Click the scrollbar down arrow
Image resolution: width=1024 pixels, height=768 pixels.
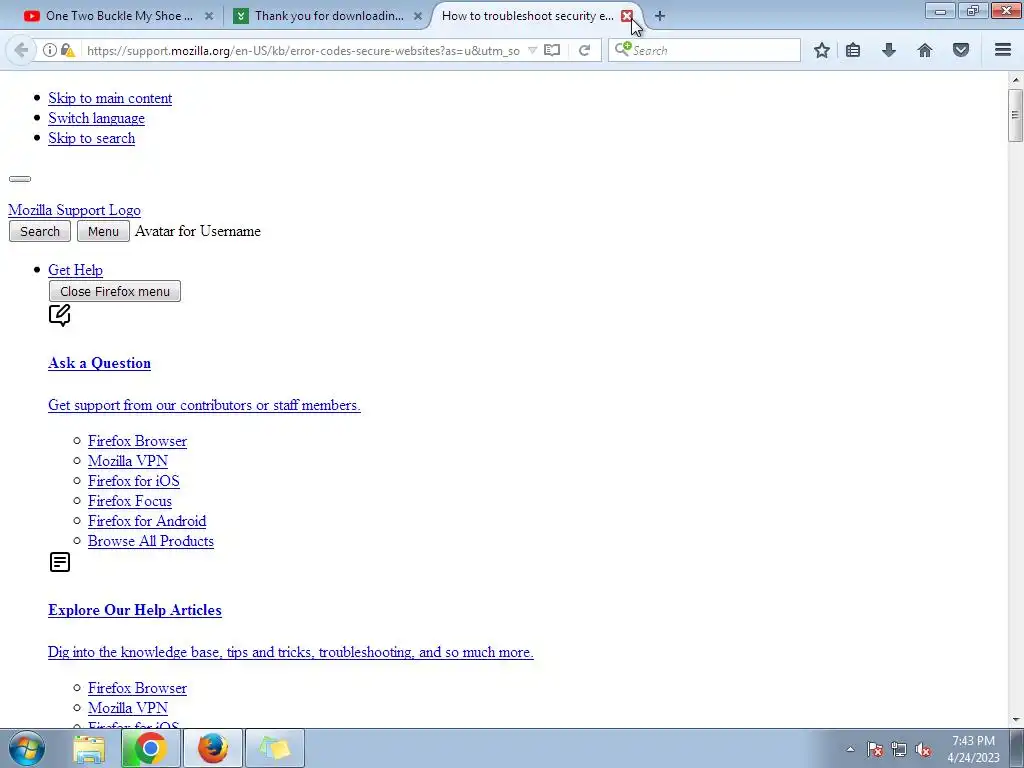click(x=1015, y=720)
